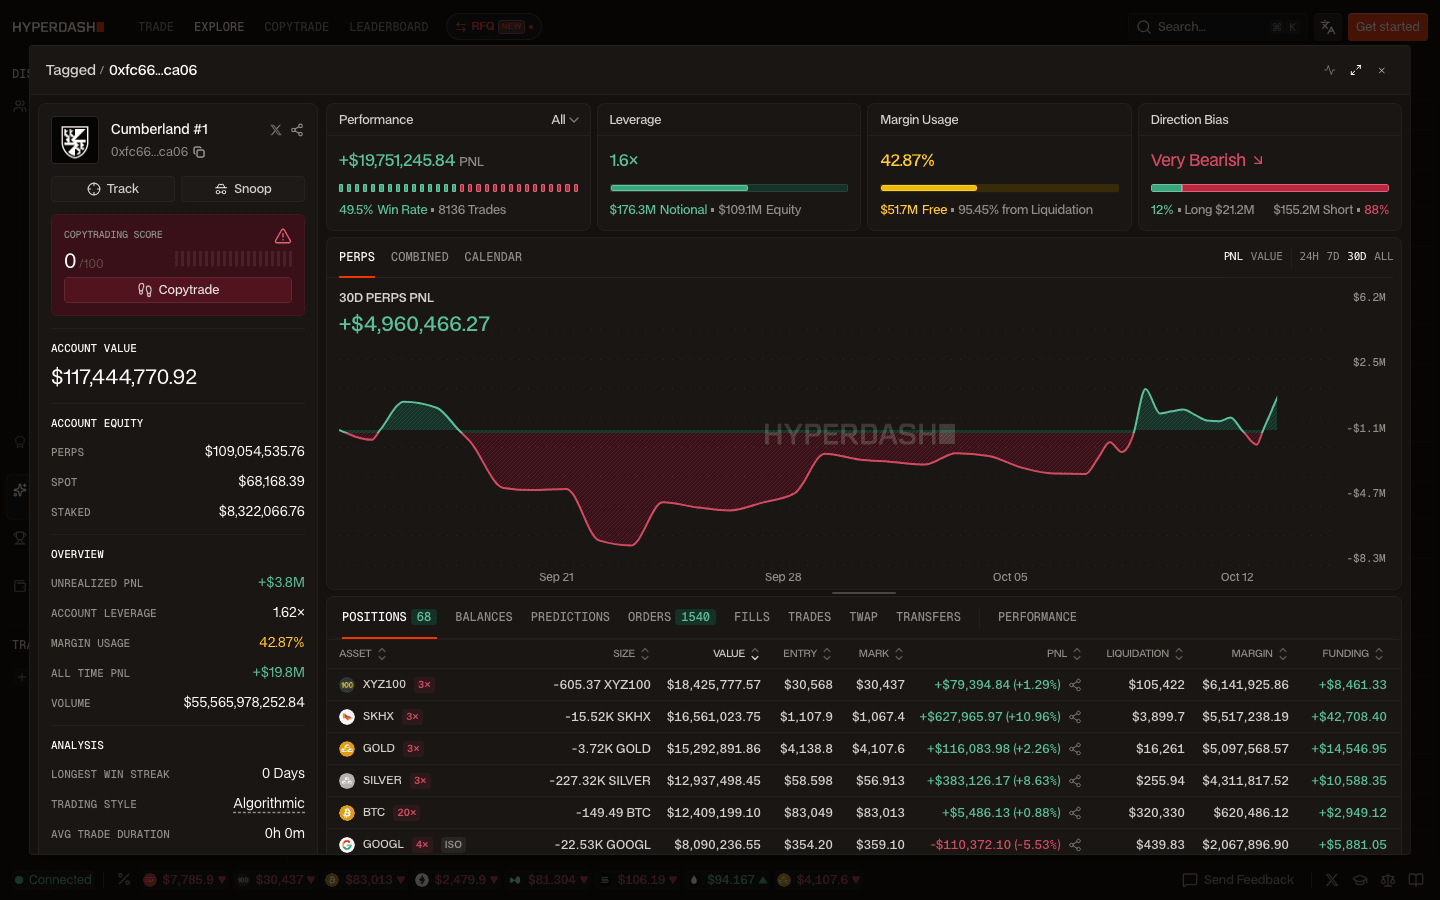Image resolution: width=1440 pixels, height=900 pixels.
Task: Set chart range to ALL
Action: [1384, 257]
